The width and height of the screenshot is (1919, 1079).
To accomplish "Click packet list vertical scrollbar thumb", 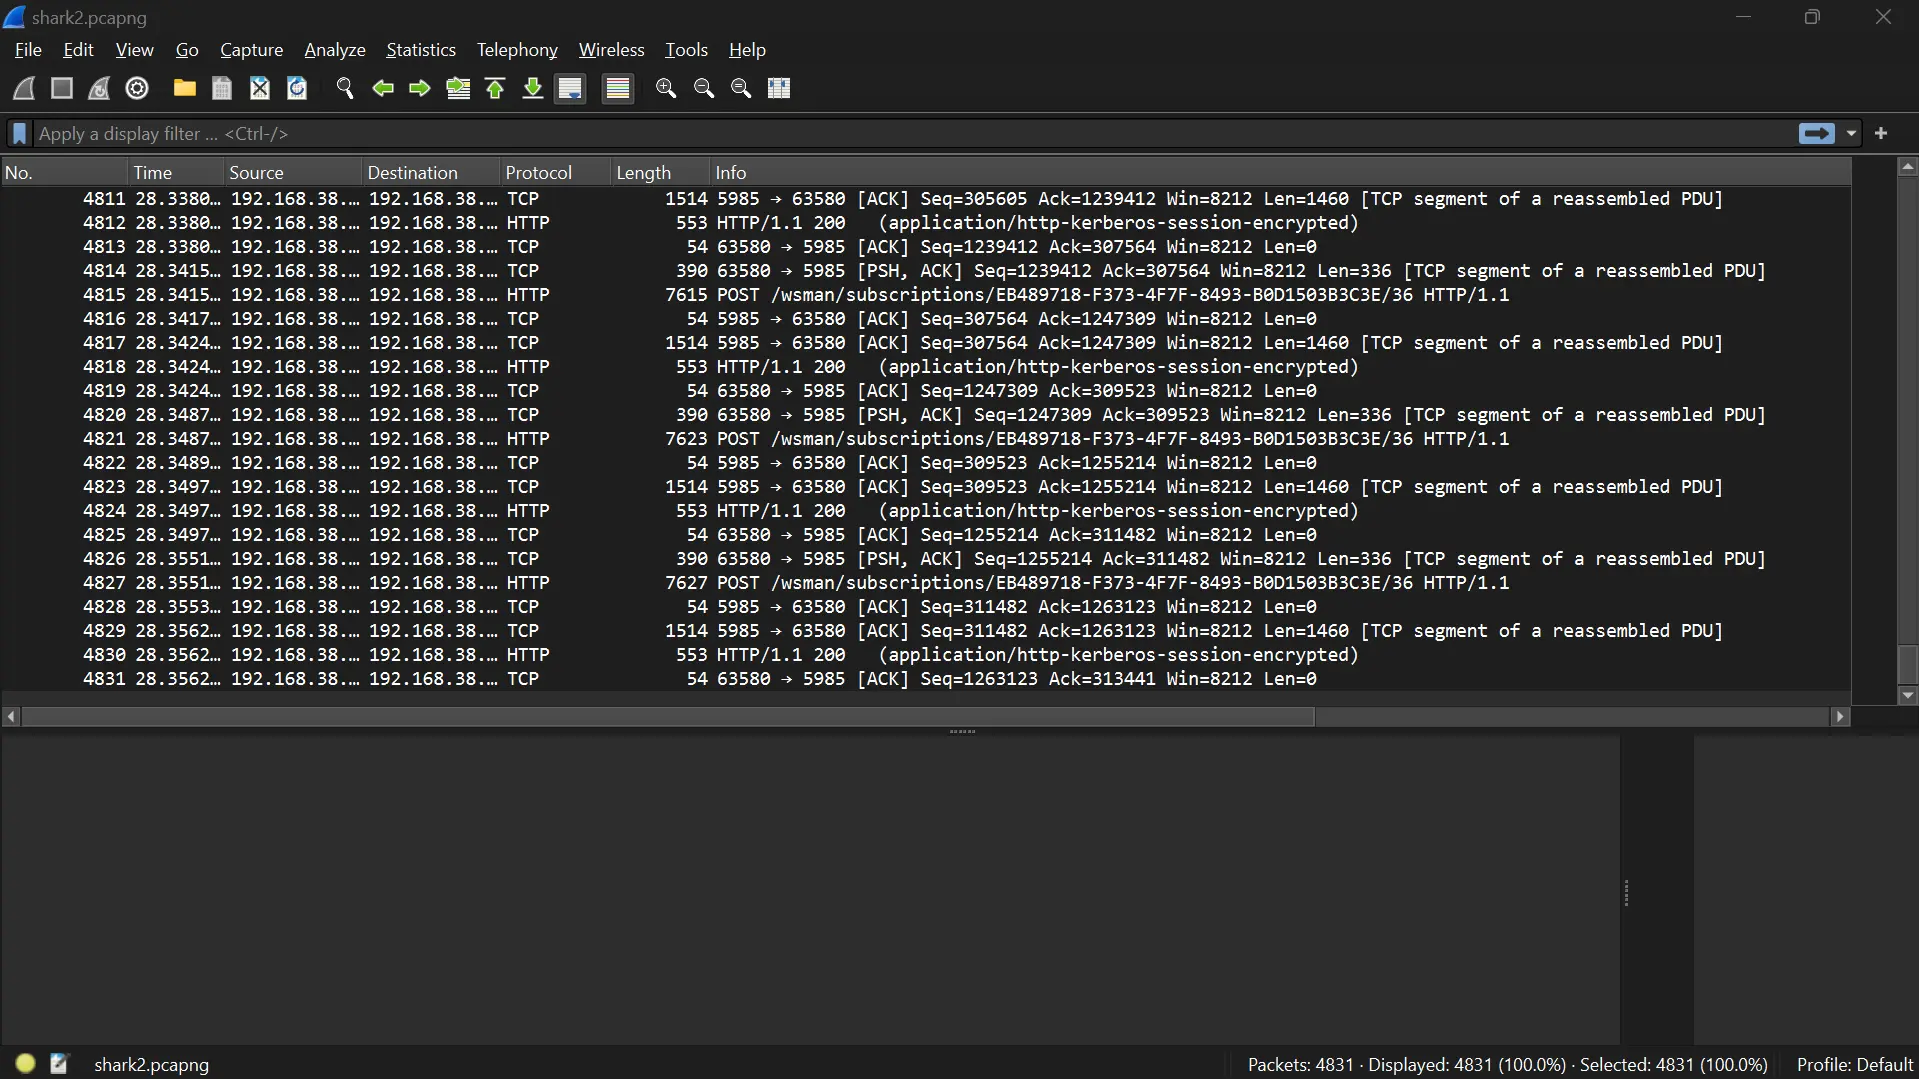I will pos(1907,664).
